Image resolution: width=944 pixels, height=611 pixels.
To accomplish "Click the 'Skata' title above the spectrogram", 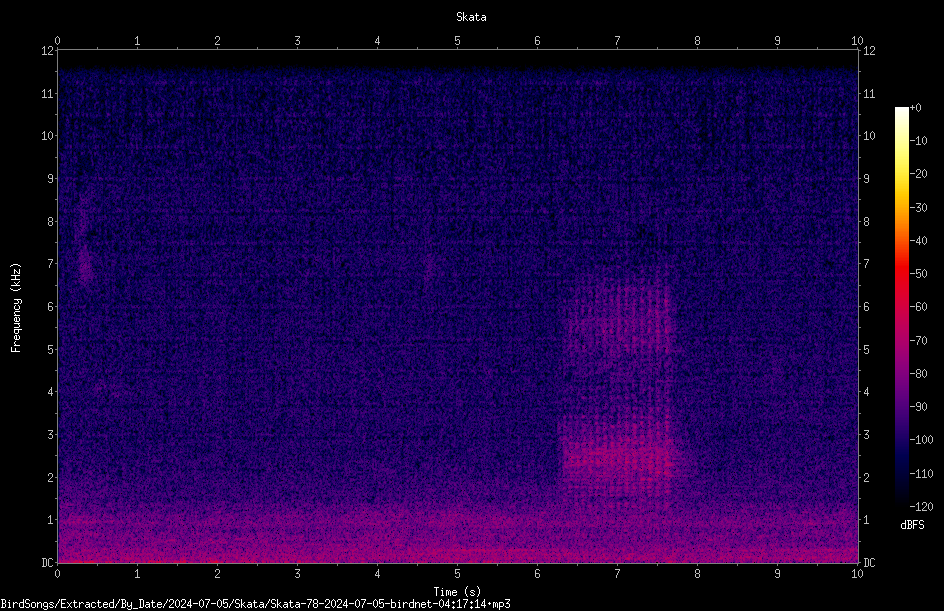I will pyautogui.click(x=471, y=17).
